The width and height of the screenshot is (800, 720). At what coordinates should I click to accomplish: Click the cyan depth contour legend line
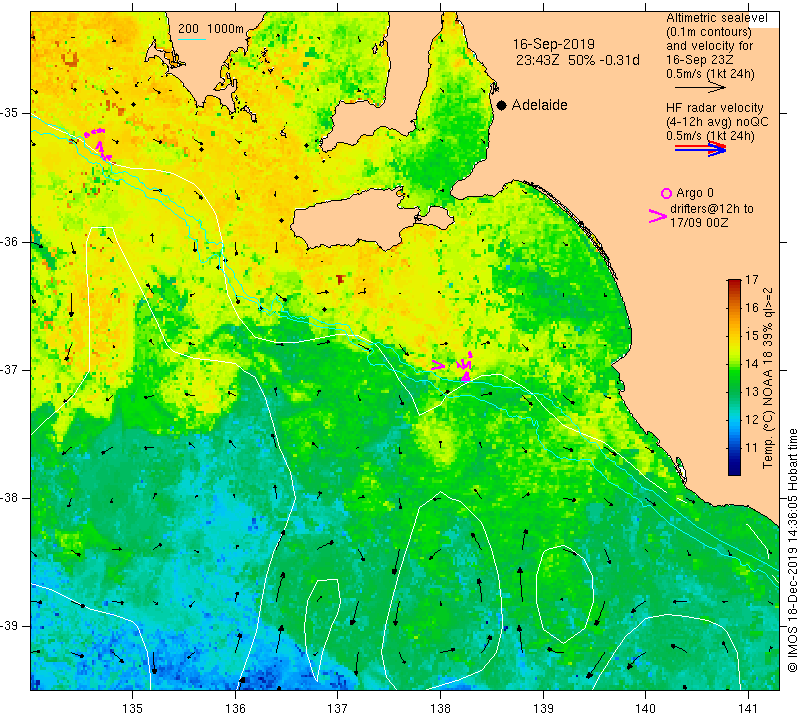(191, 39)
